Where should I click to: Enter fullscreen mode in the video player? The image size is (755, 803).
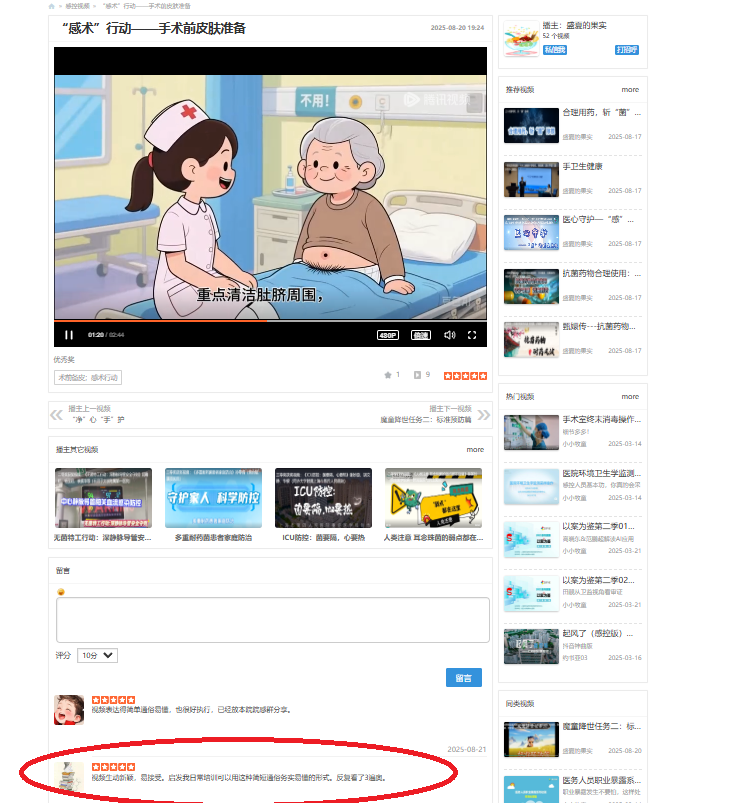point(472,335)
